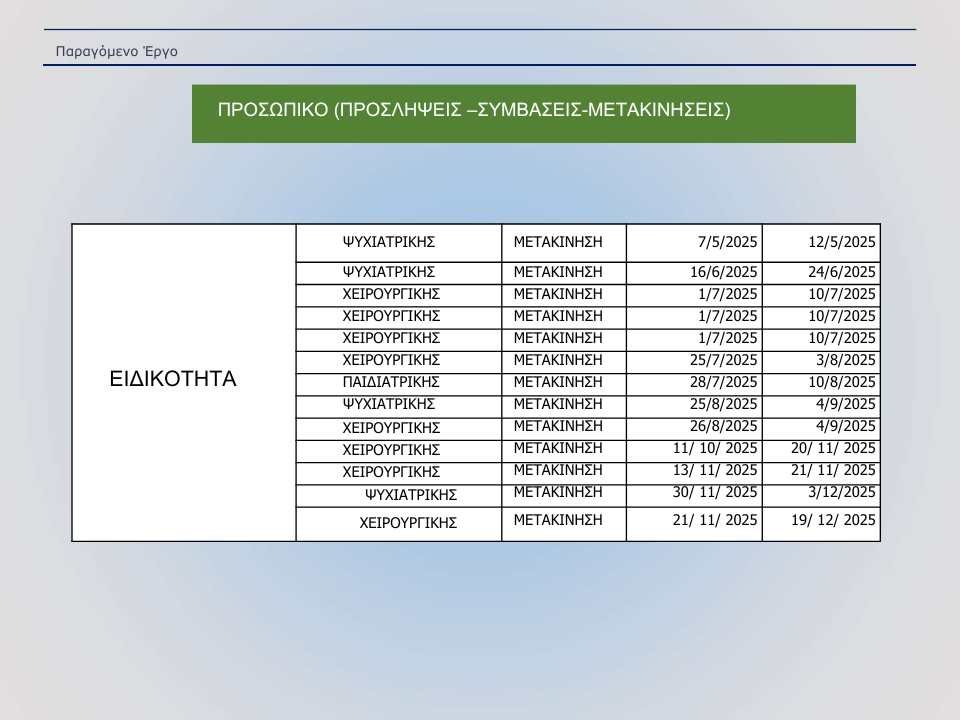960x720 pixels.
Task: Select the 12/5/2025 date cell
Action: point(821,242)
